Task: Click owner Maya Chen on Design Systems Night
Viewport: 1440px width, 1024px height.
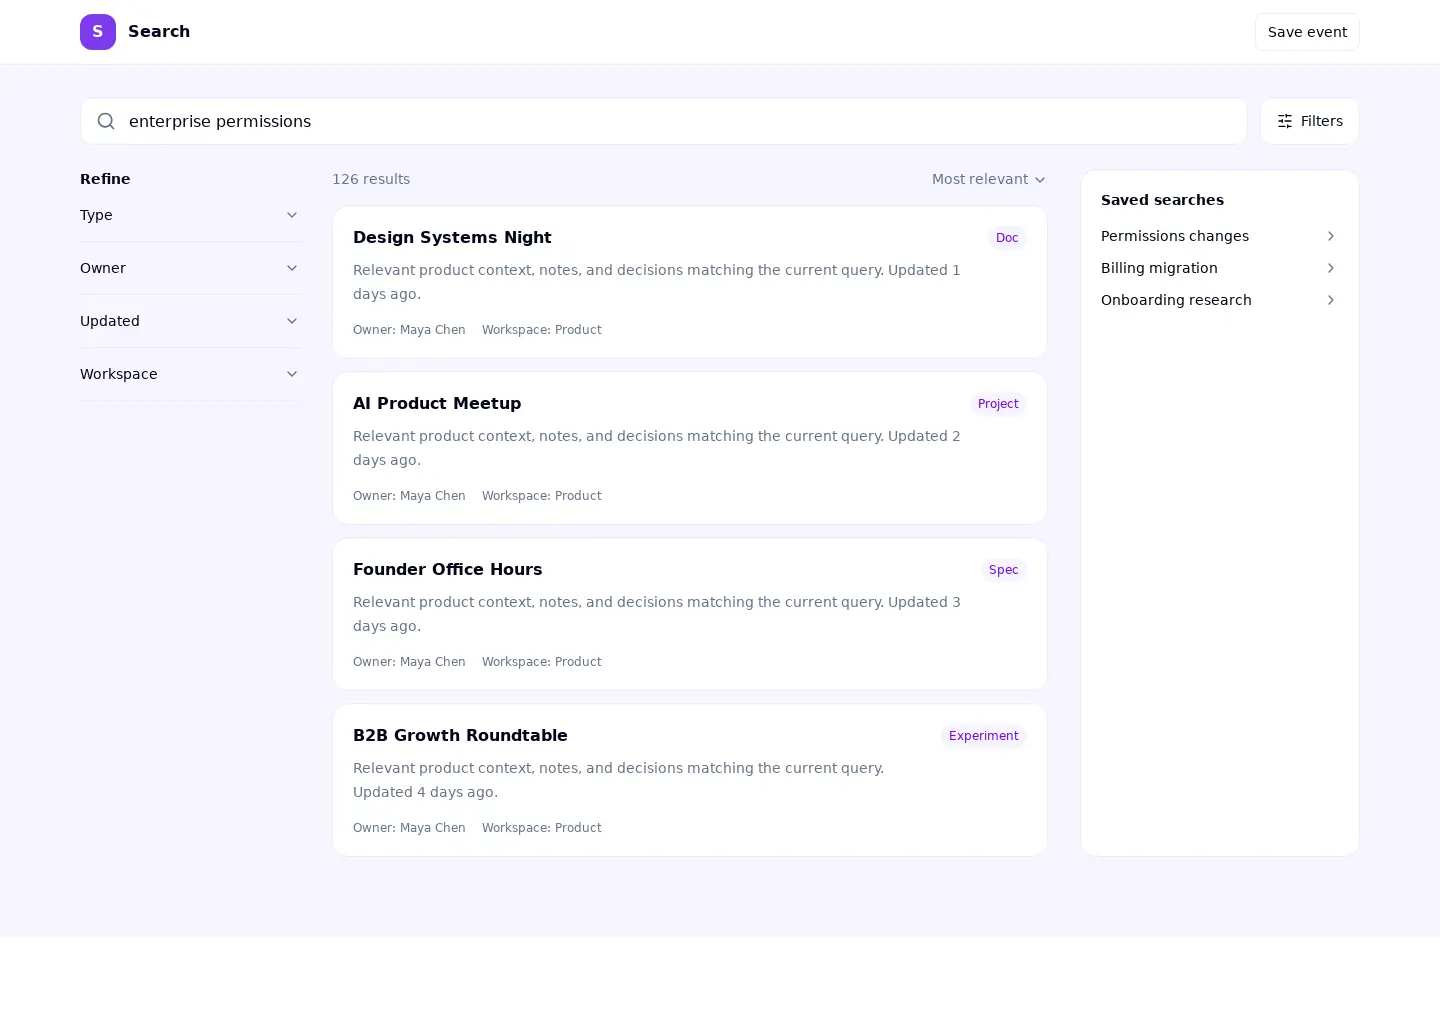Action: [x=409, y=330]
